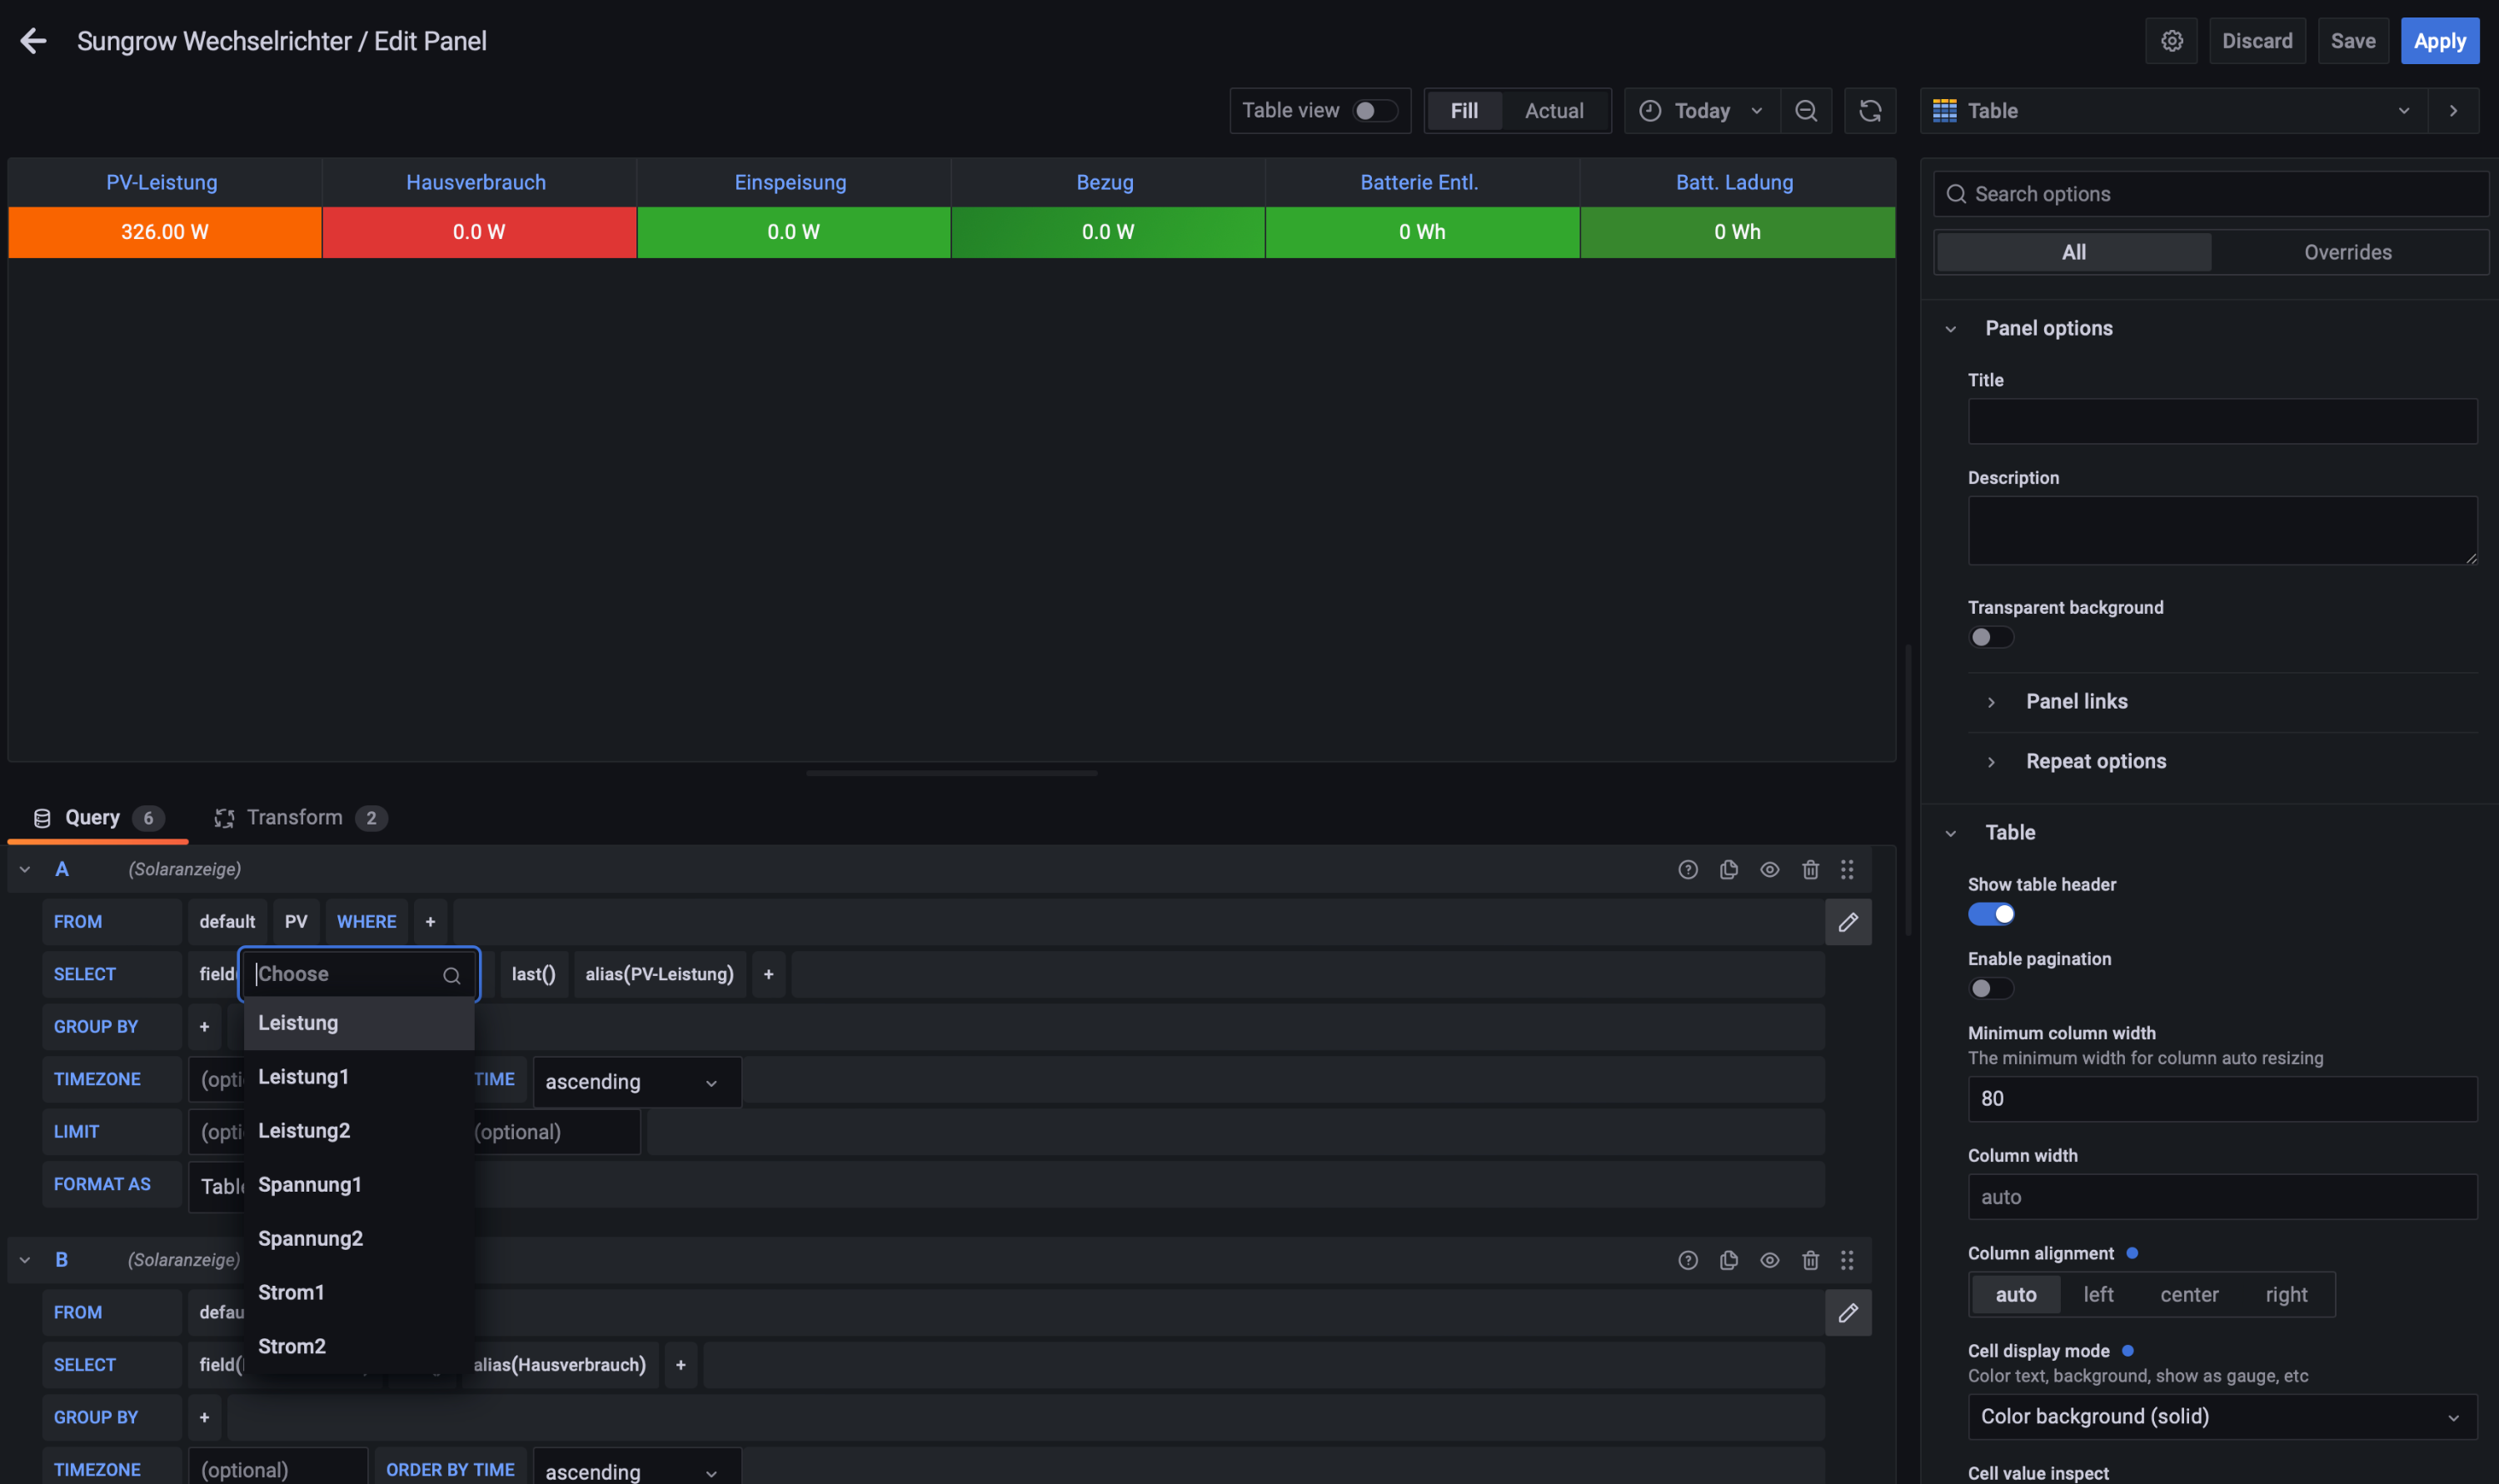Image resolution: width=2499 pixels, height=1484 pixels.
Task: Open Cell display mode dropdown
Action: pyautogui.click(x=2221, y=1416)
